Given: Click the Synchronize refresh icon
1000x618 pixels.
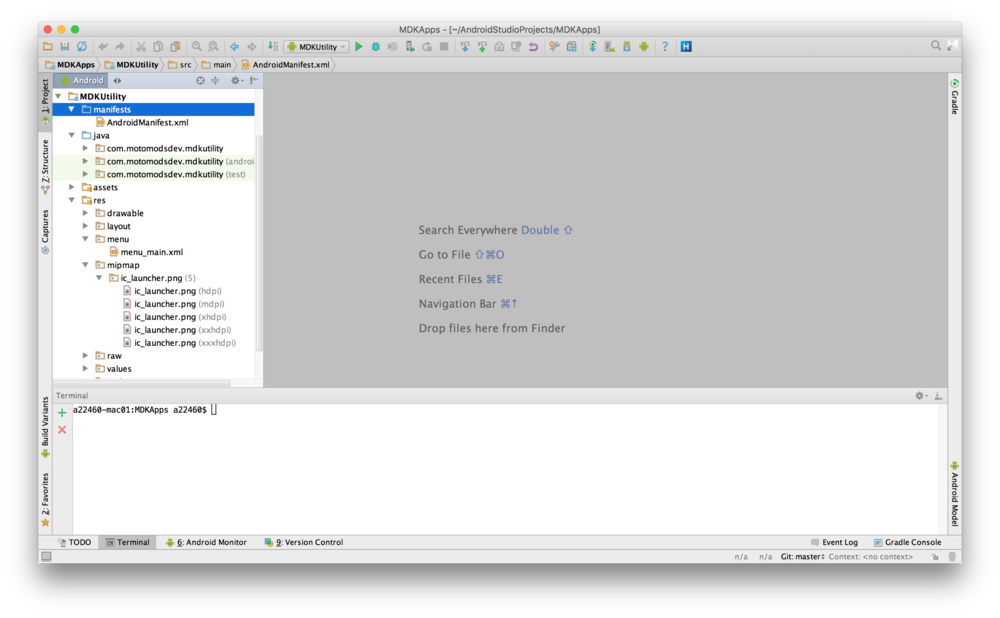Looking at the screenshot, I should (x=82, y=47).
